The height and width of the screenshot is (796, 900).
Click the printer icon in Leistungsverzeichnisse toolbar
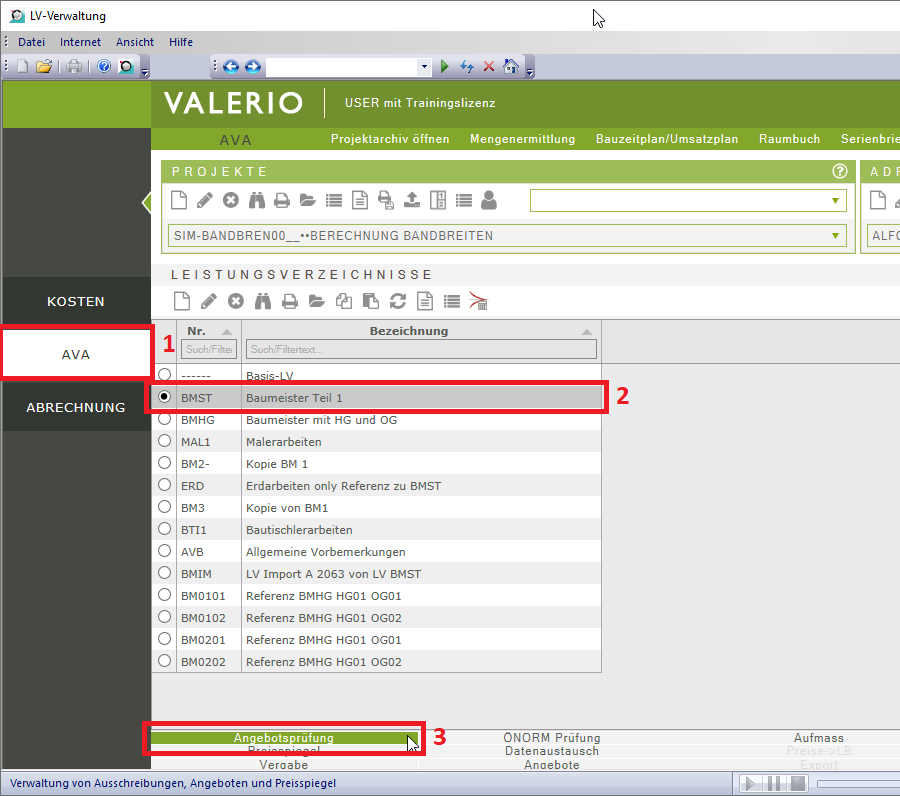(290, 301)
